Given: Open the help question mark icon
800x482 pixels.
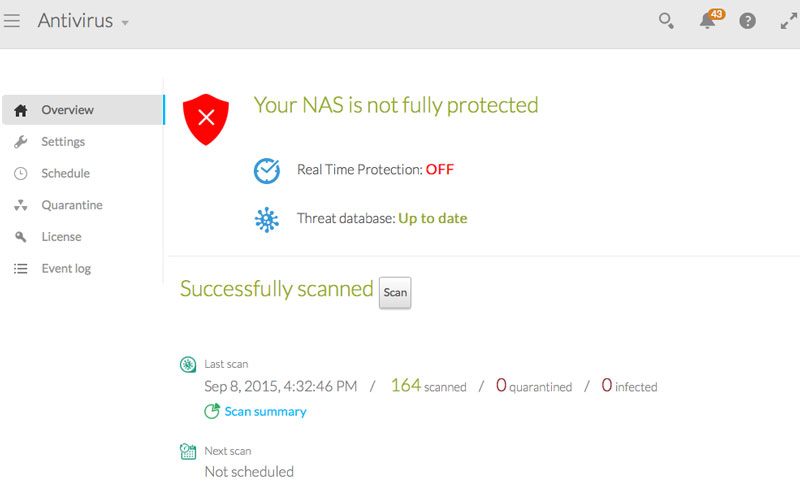Looking at the screenshot, I should coord(747,21).
